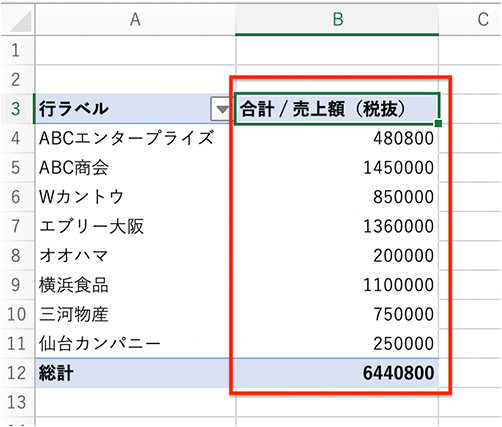502x427 pixels.
Task: Select row 10 header
Action: pos(17,314)
